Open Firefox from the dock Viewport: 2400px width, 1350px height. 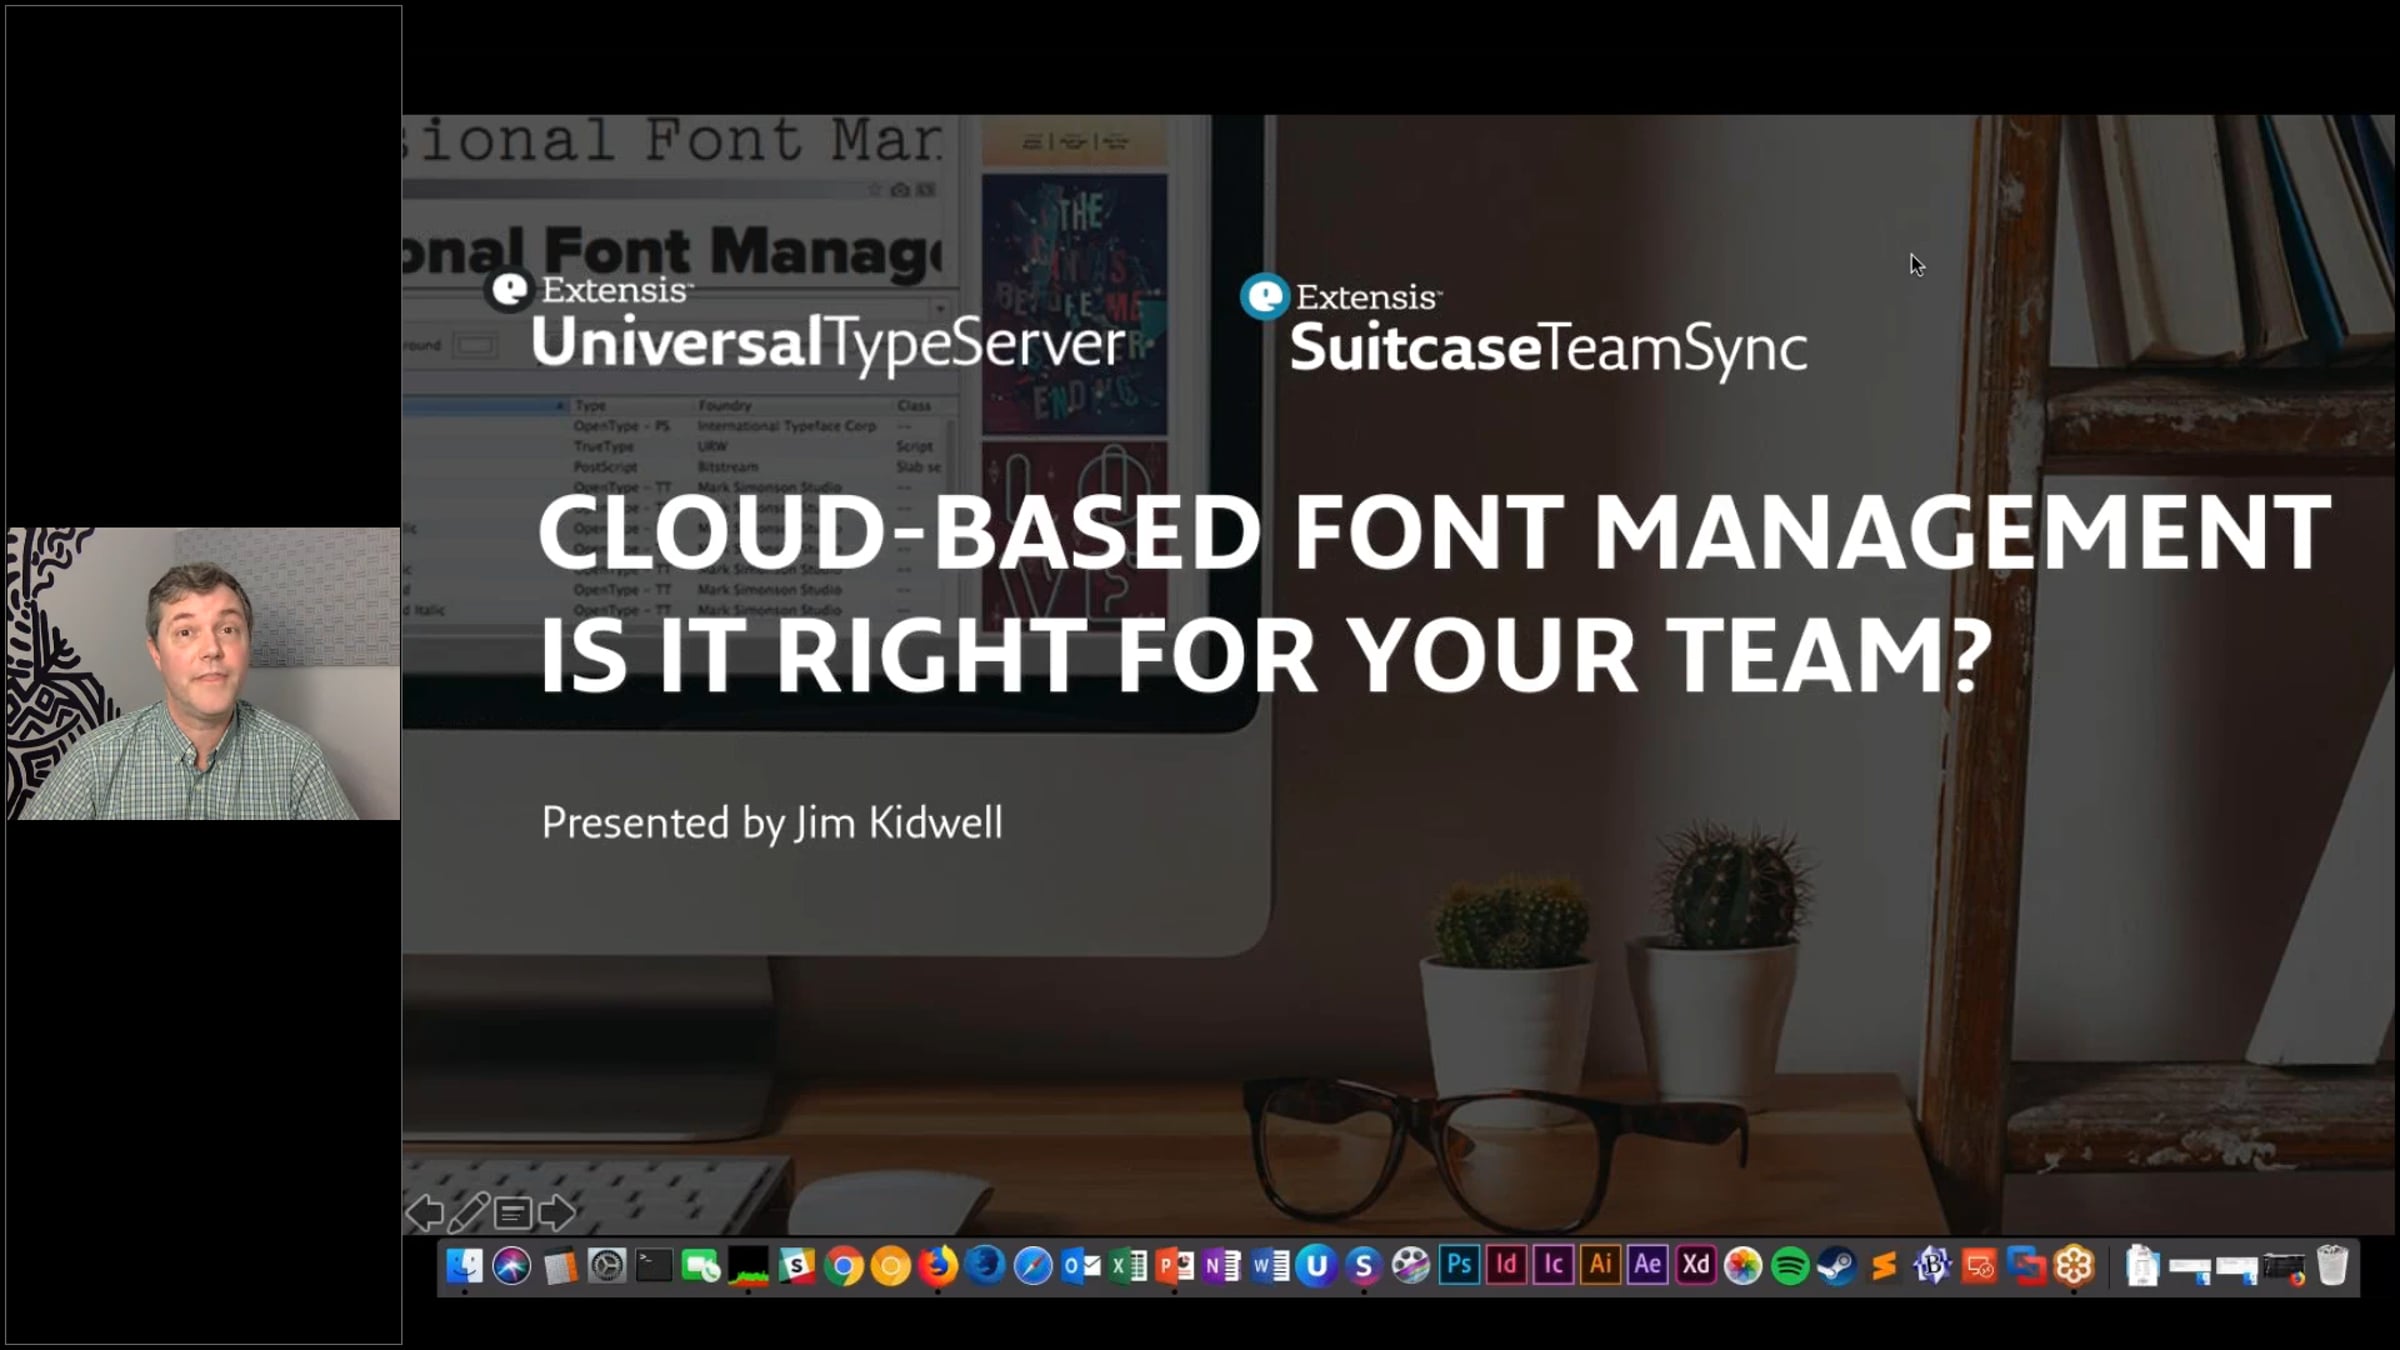pos(938,1267)
